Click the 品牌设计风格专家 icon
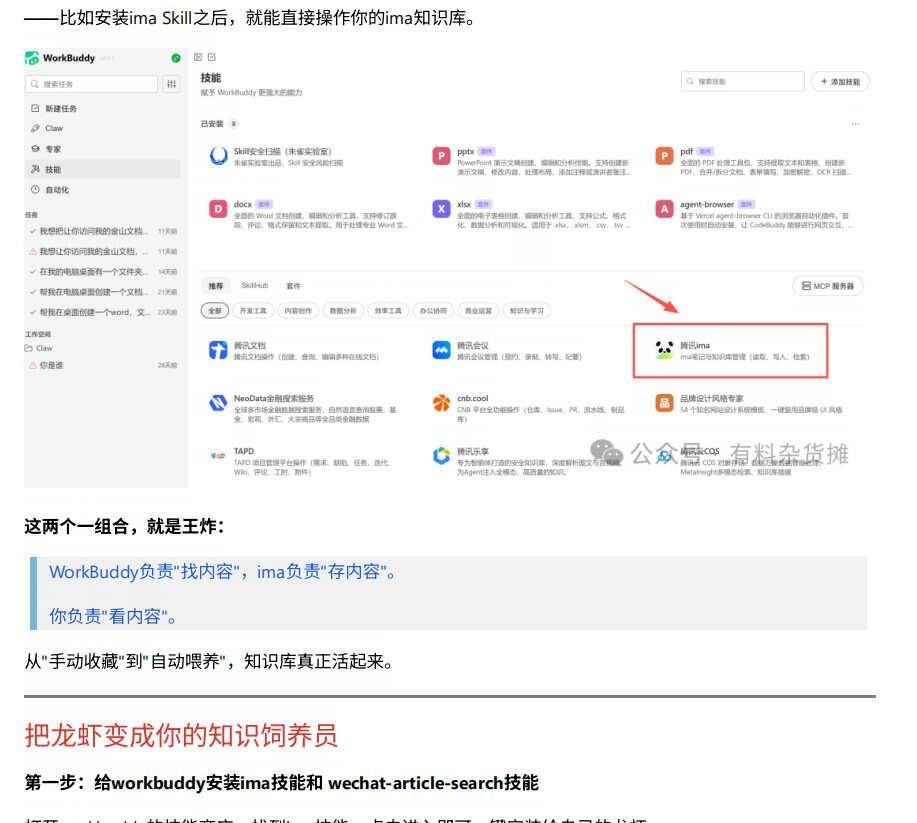 pyautogui.click(x=664, y=402)
